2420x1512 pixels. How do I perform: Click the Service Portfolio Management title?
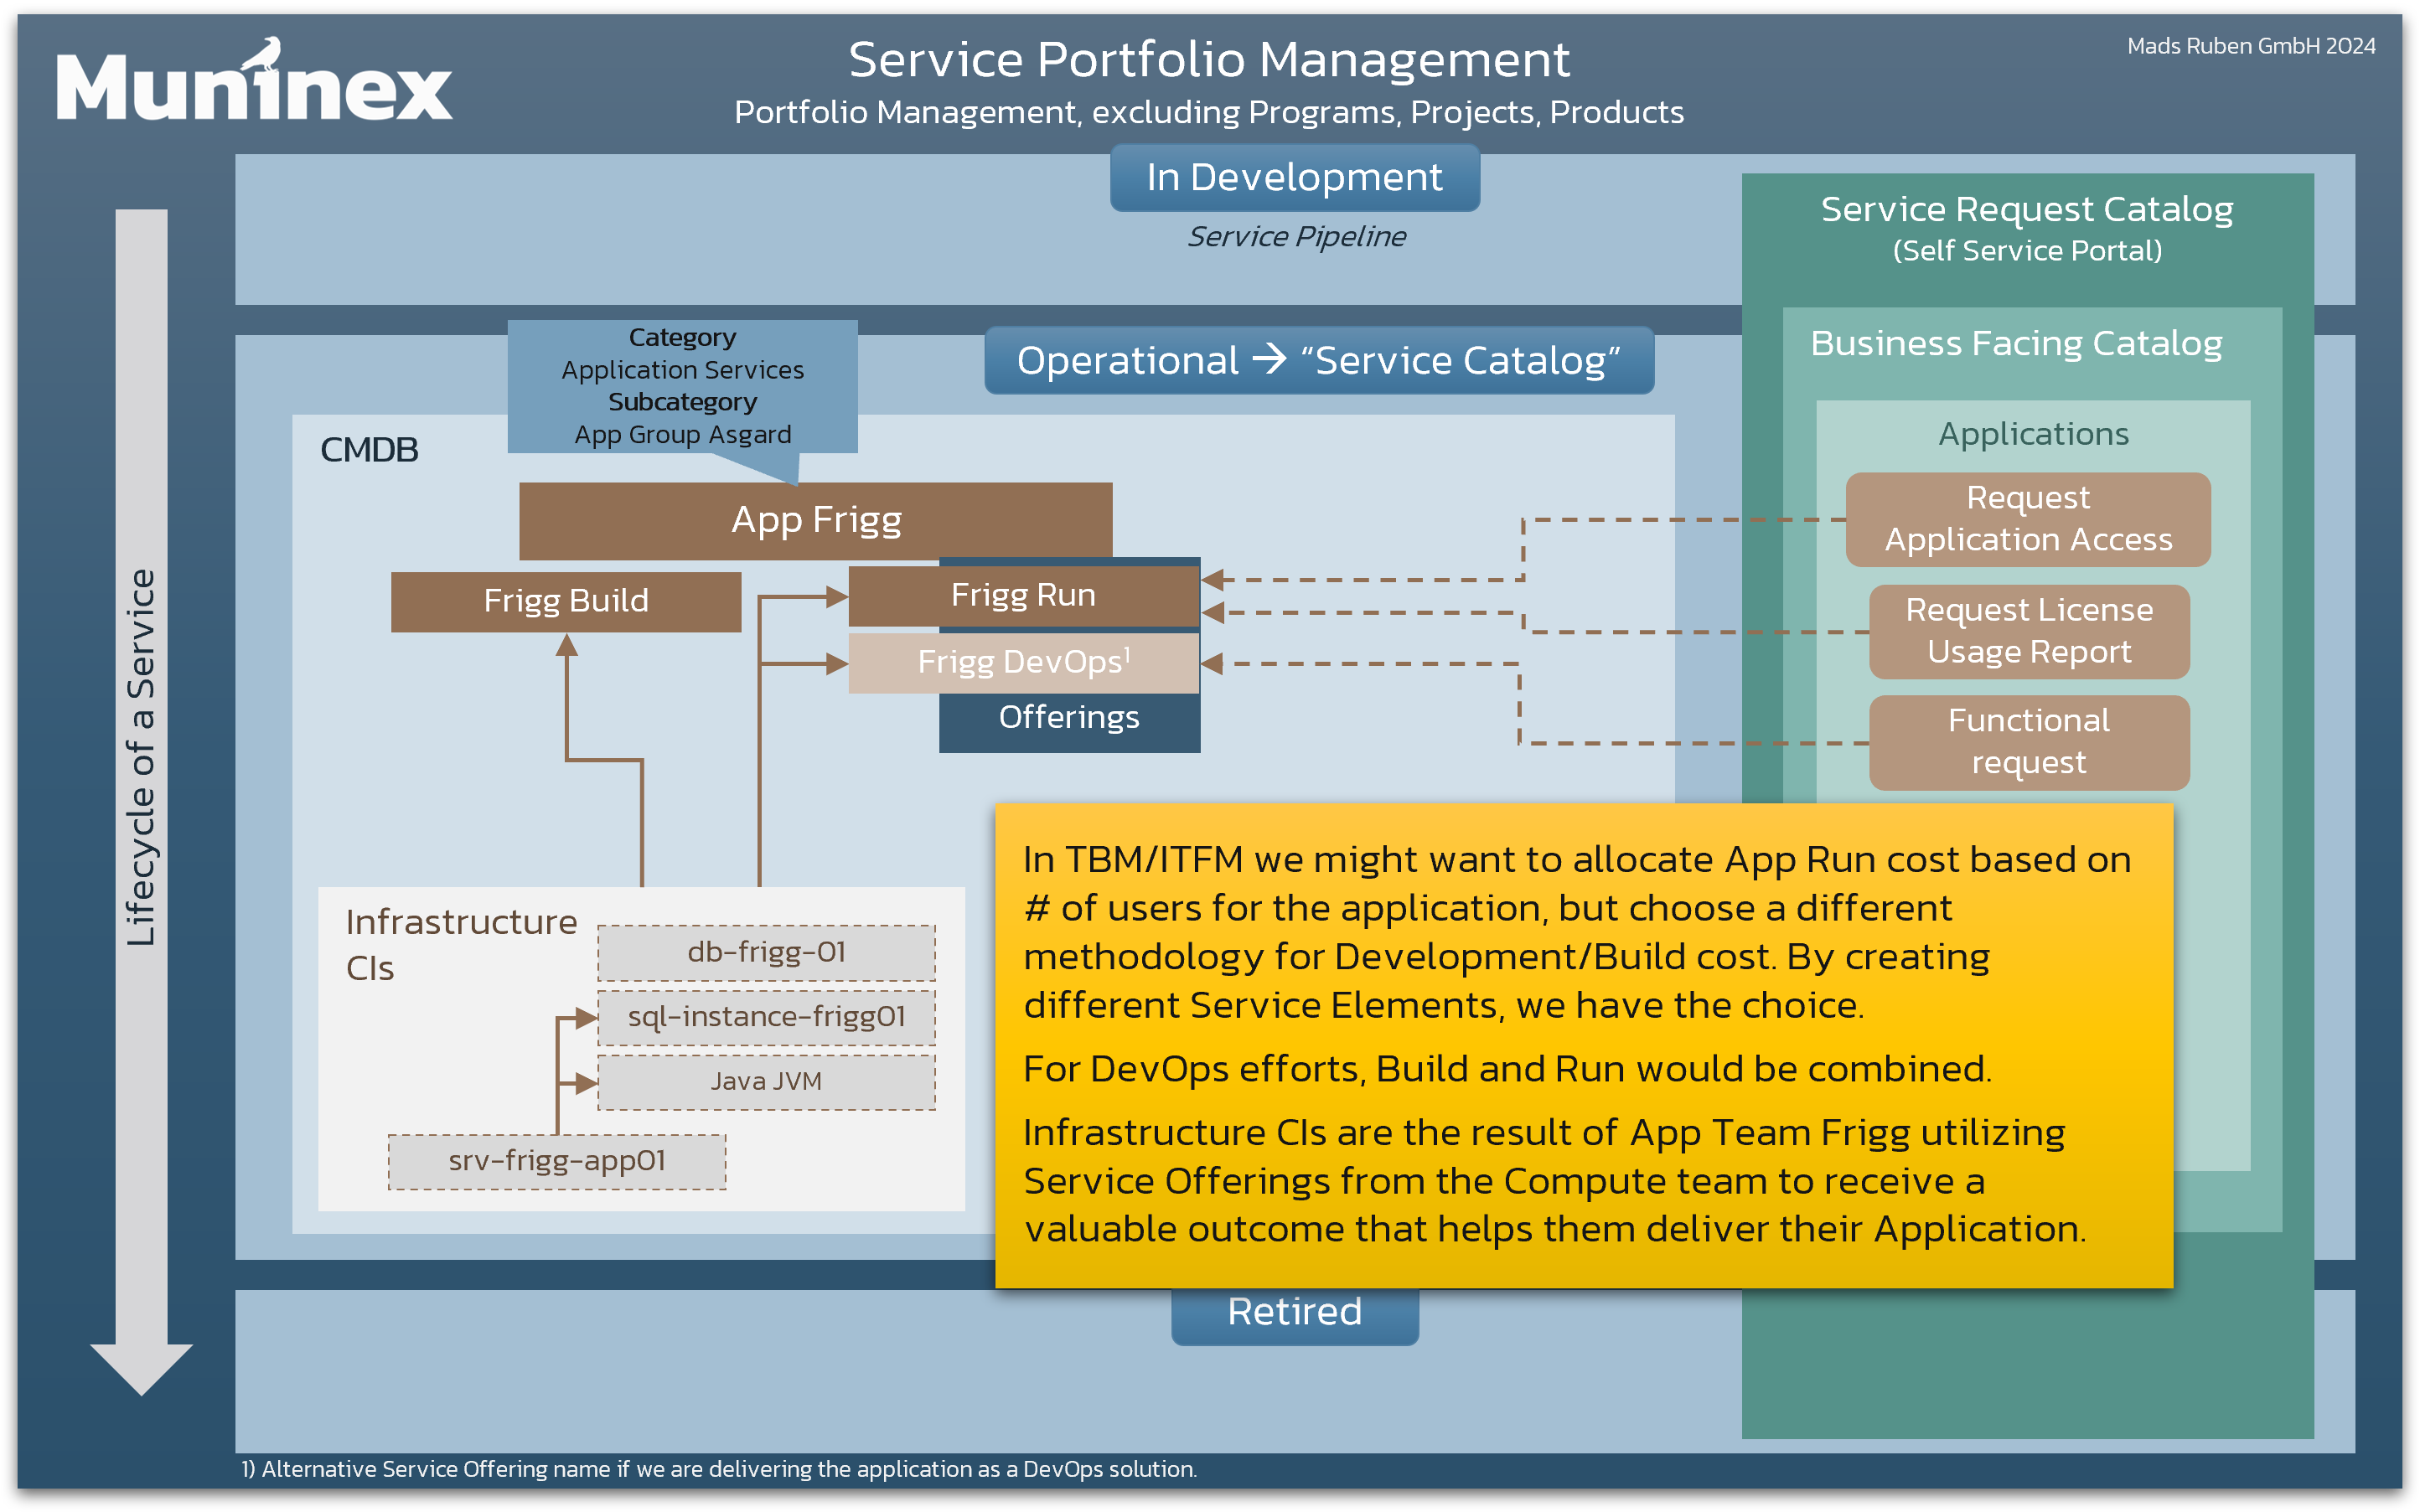[x=1209, y=59]
